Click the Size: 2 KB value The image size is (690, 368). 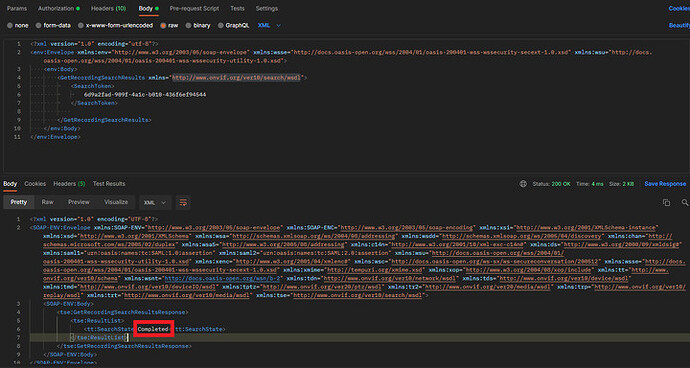click(x=621, y=184)
